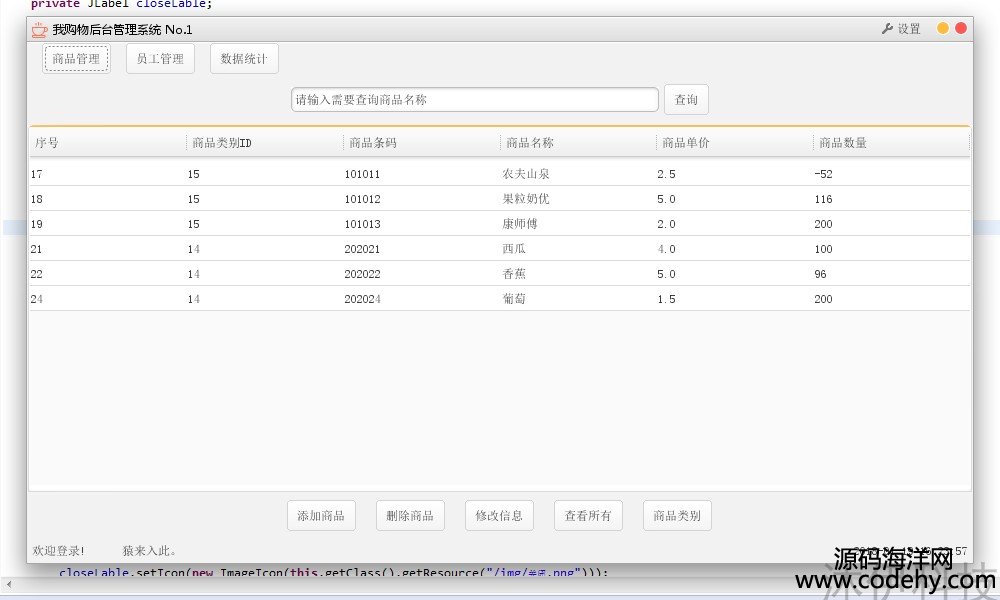The image size is (1000, 600).
Task: Click barcode cell 202022
Action: [x=362, y=274]
